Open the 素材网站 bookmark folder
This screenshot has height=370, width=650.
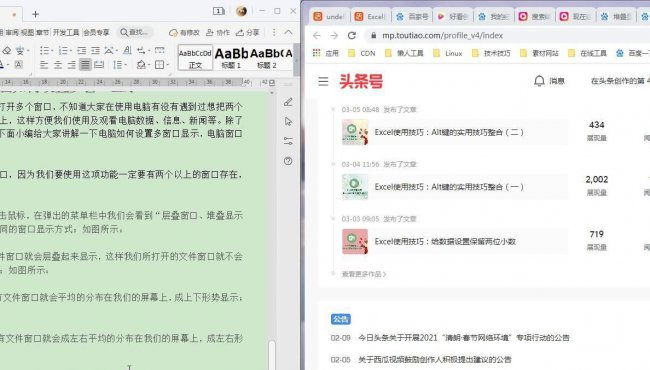click(539, 53)
